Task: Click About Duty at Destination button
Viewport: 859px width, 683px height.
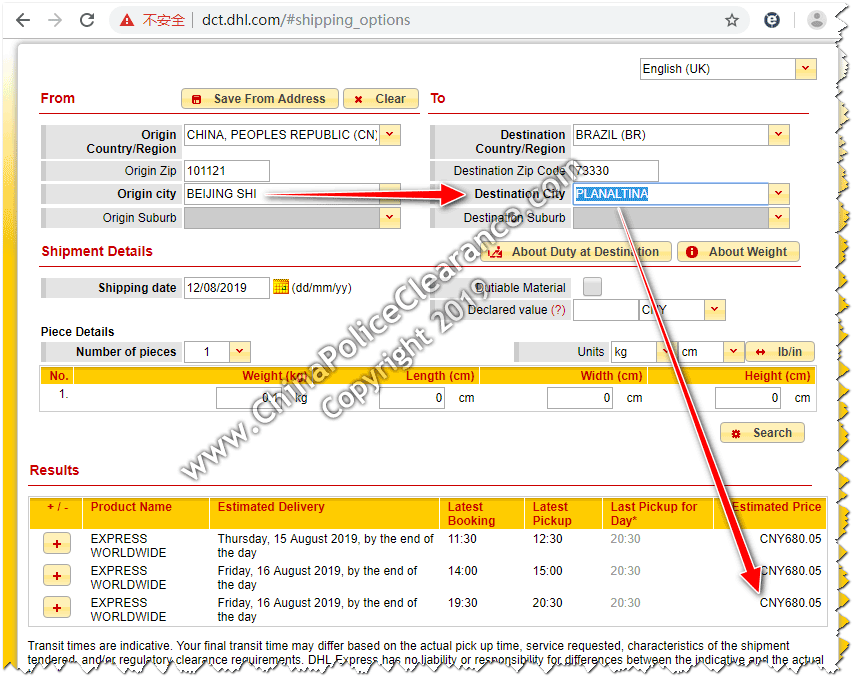Action: tap(576, 252)
